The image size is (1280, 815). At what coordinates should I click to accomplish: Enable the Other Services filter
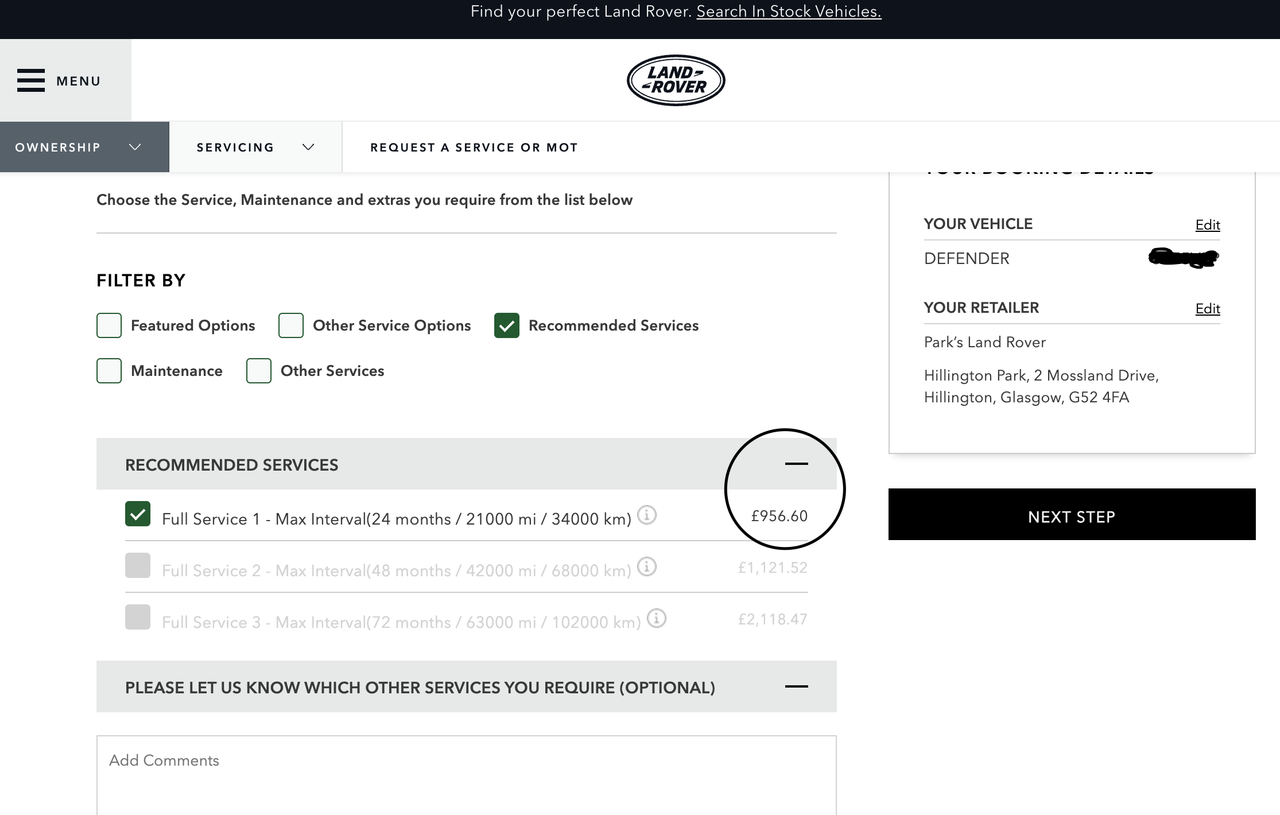point(259,371)
